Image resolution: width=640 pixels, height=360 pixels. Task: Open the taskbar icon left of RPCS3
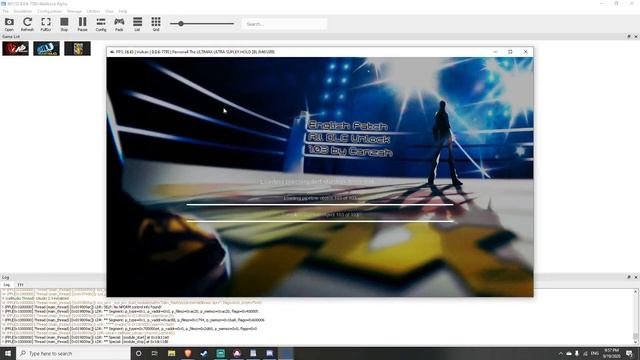(269, 353)
